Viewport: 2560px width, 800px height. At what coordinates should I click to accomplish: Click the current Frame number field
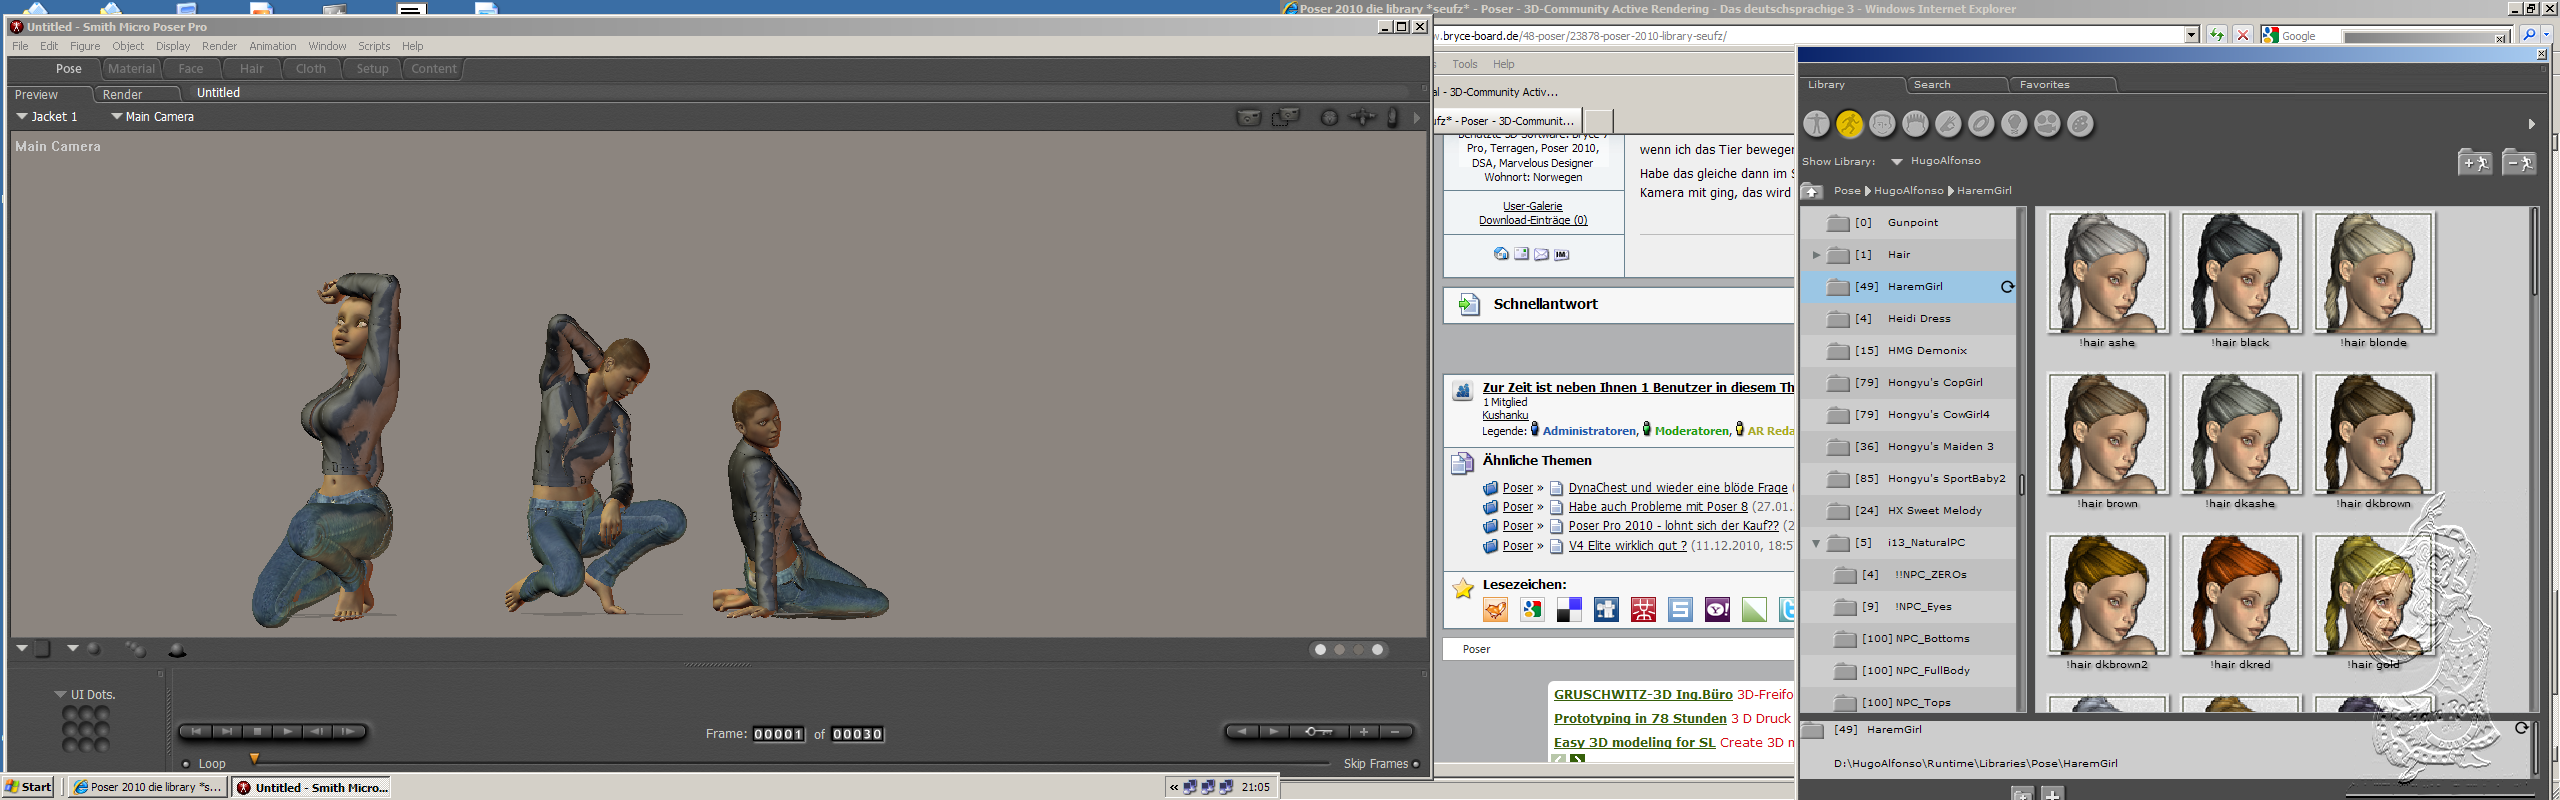pyautogui.click(x=779, y=734)
